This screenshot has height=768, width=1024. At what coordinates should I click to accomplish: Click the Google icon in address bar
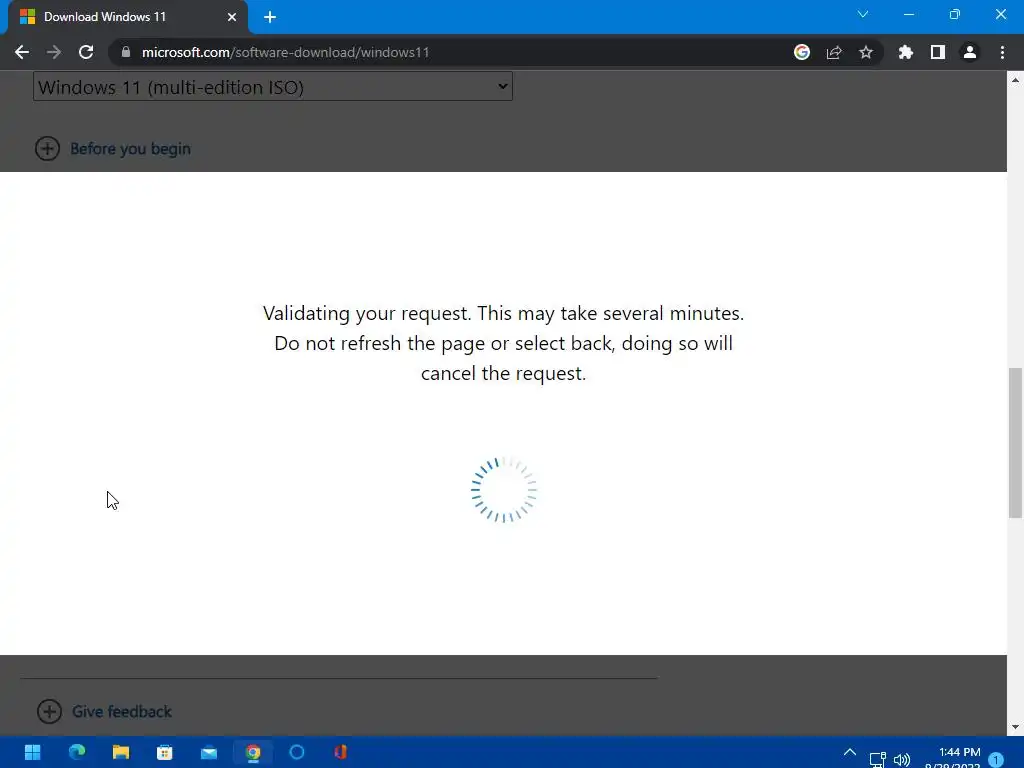[x=801, y=52]
